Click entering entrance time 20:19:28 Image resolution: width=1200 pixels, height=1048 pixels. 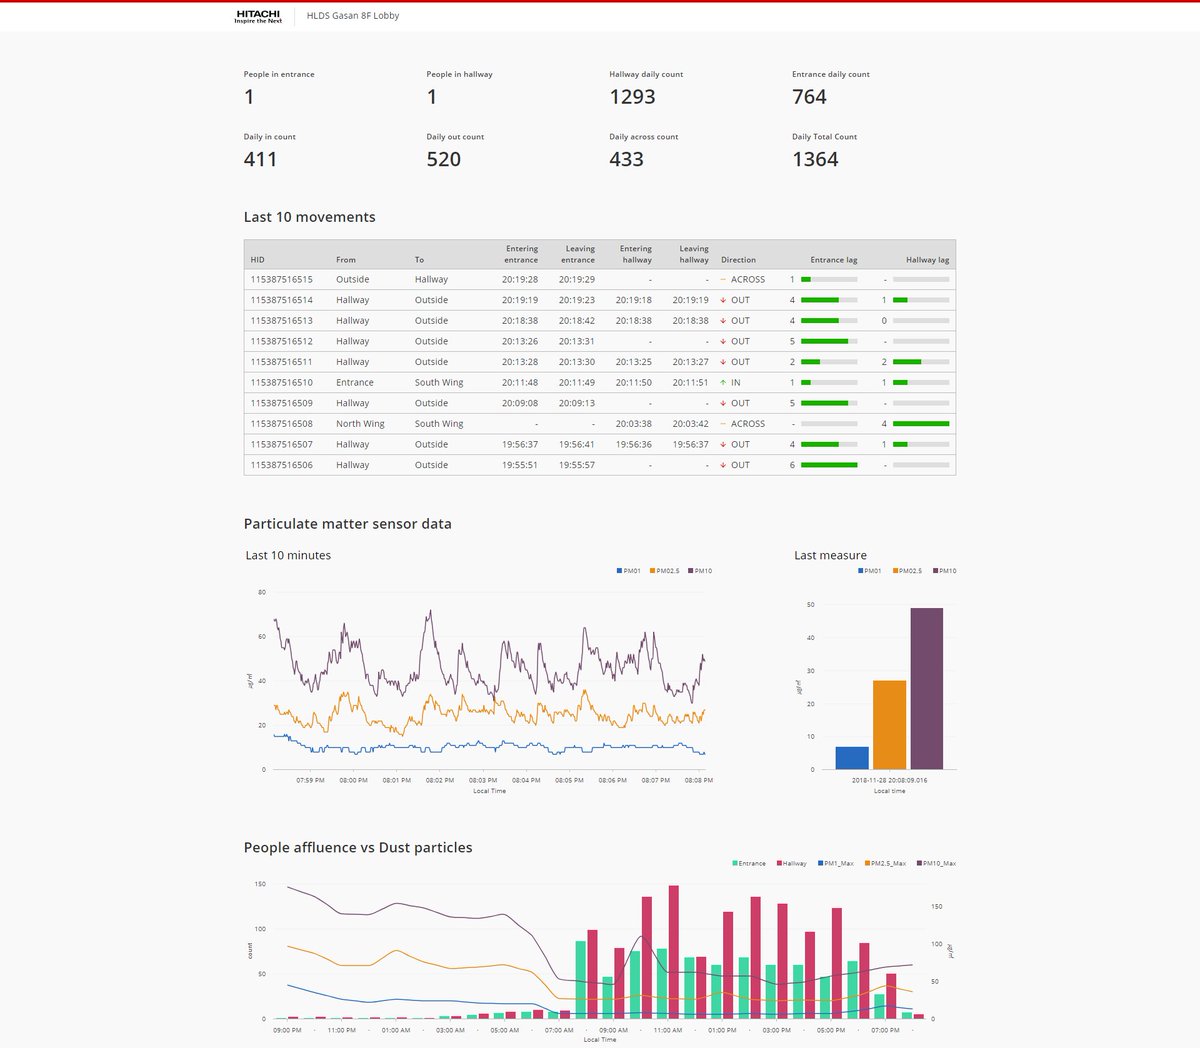[x=520, y=280]
